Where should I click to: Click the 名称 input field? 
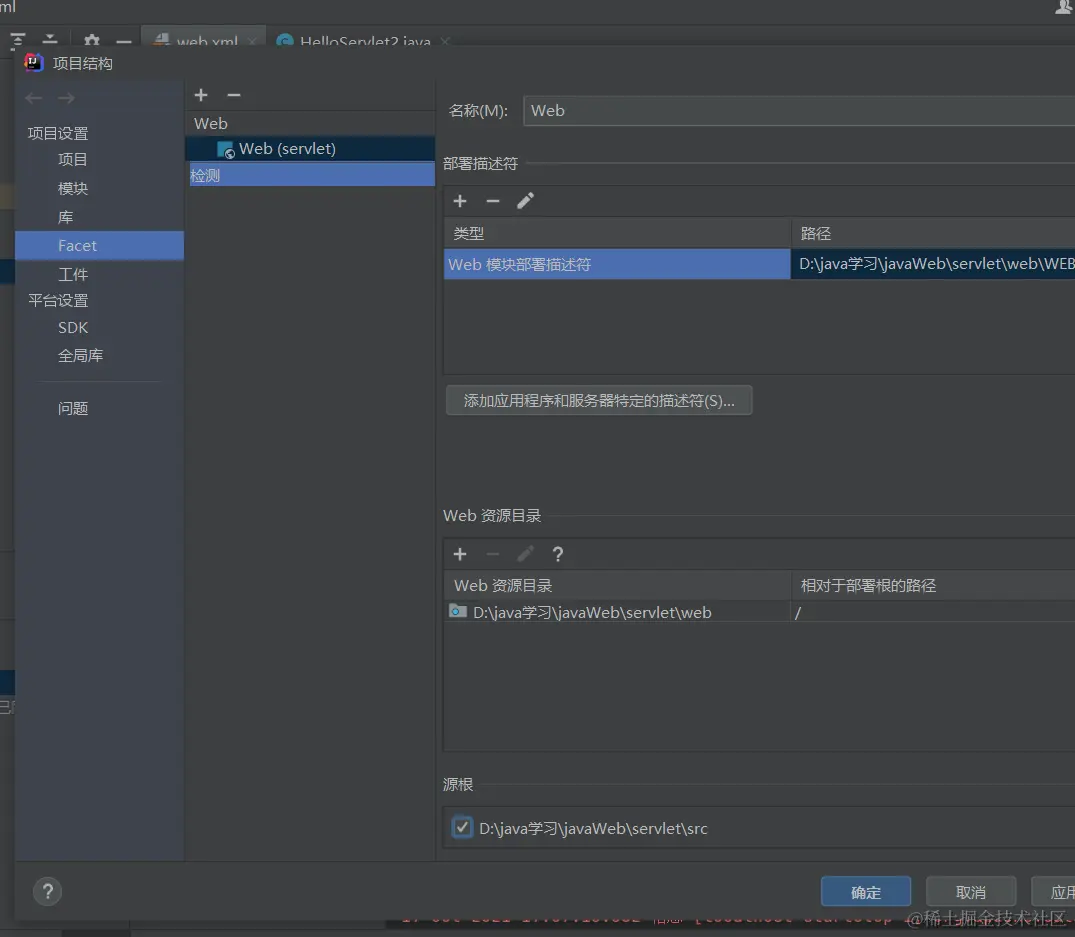coord(799,110)
